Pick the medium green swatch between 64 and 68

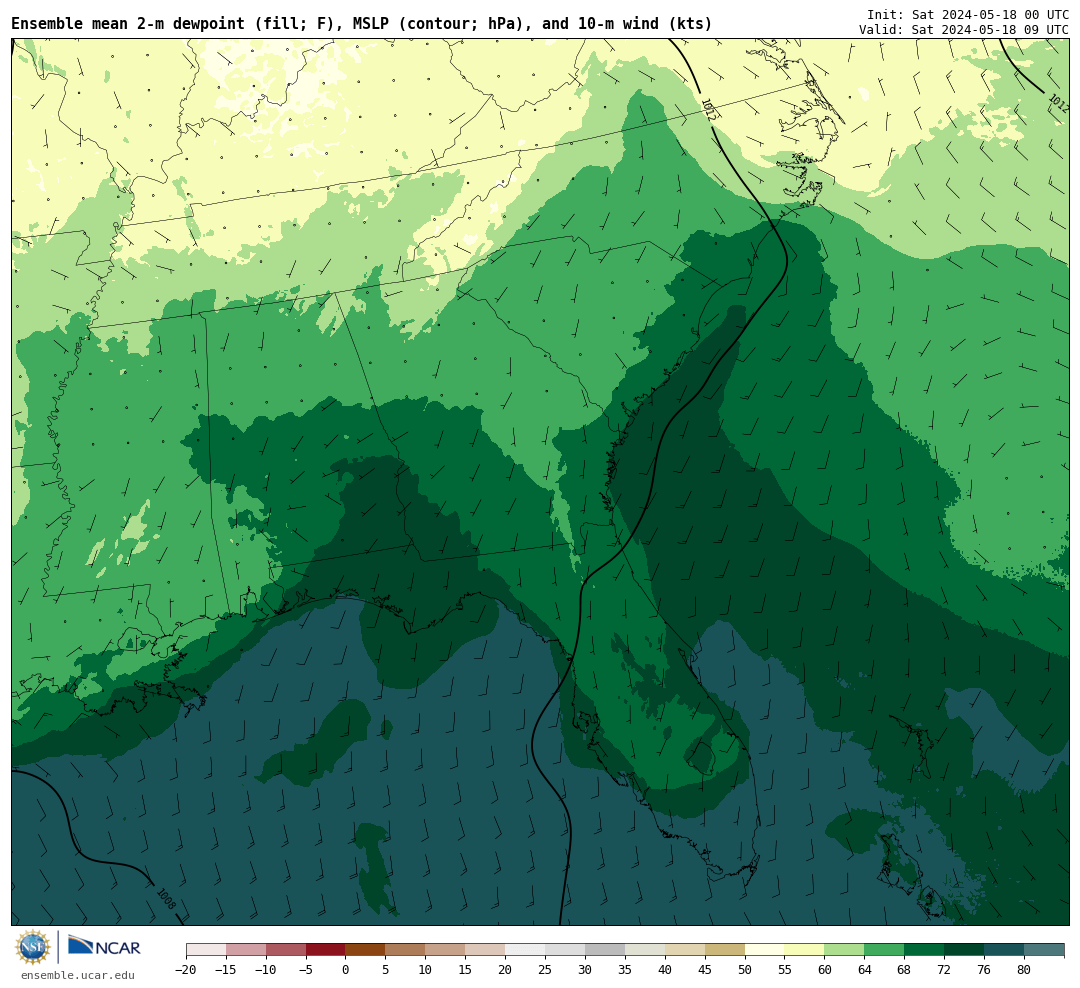point(884,950)
